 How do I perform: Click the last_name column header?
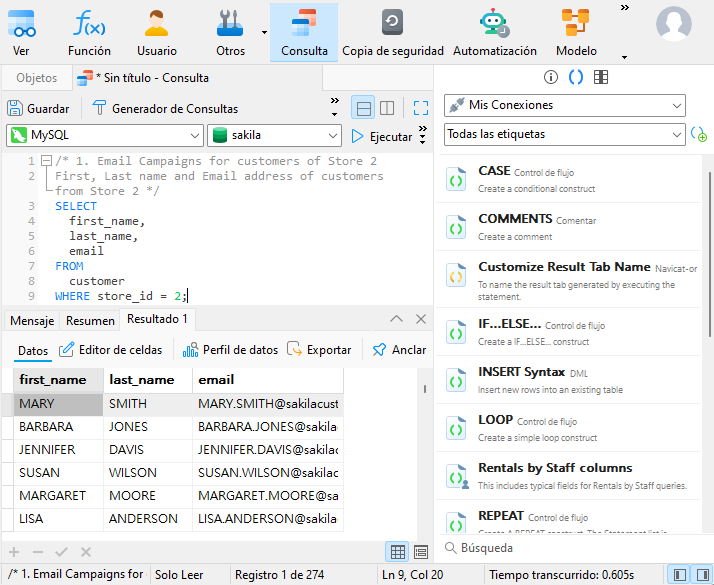click(x=148, y=380)
